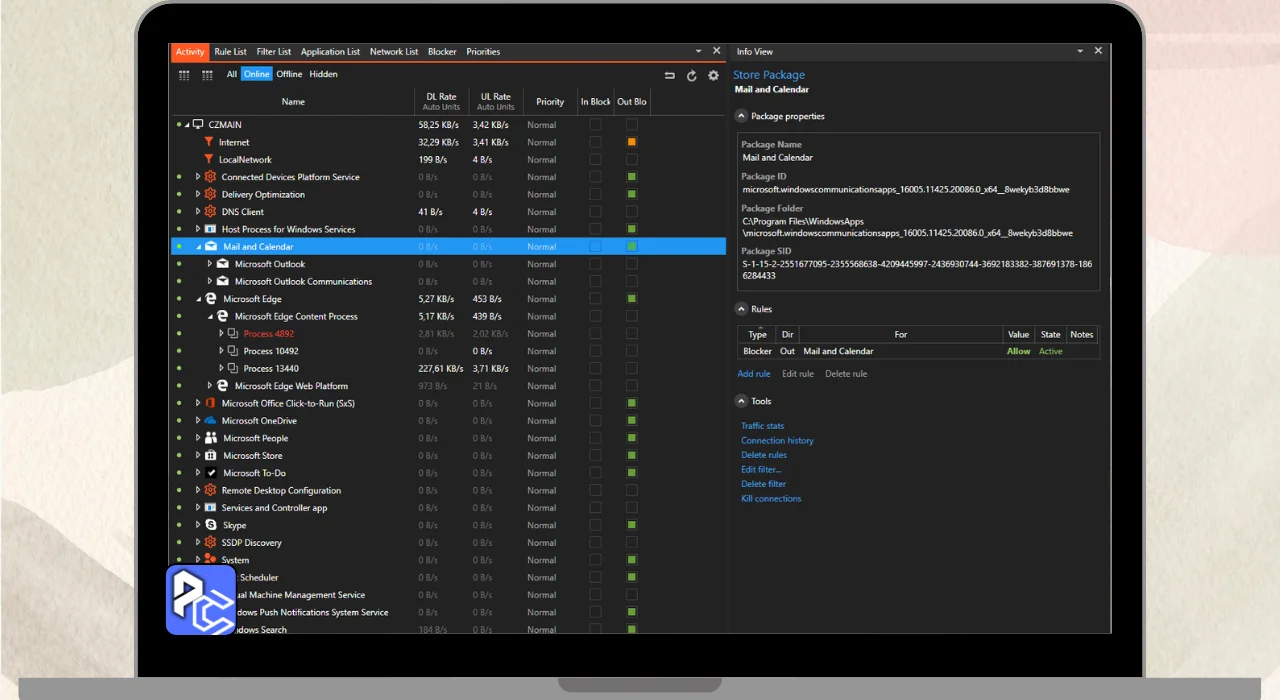
Task: Click the Microsoft OneDrive cloud icon
Action: pos(210,421)
